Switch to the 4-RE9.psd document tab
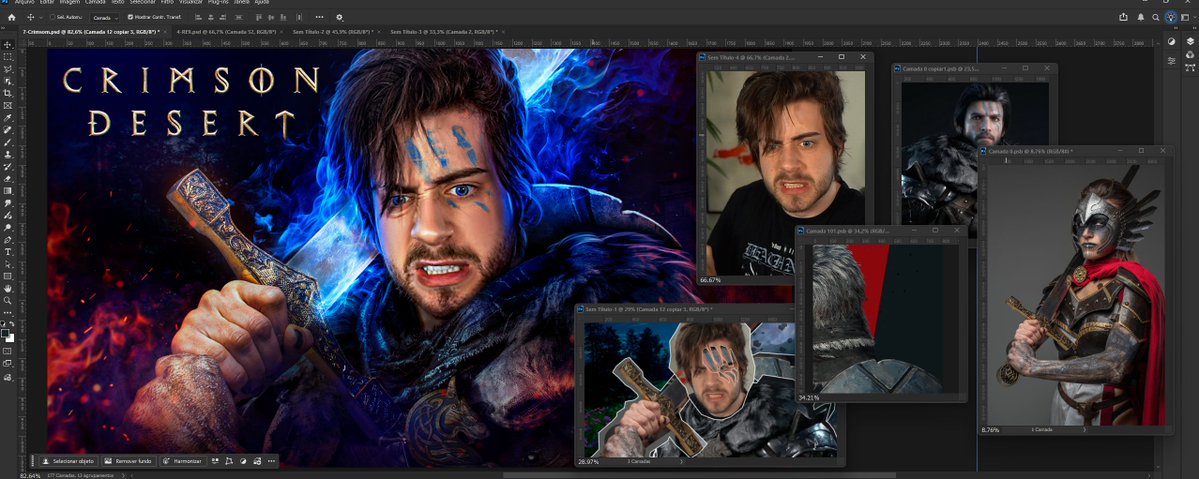 pyautogui.click(x=226, y=32)
